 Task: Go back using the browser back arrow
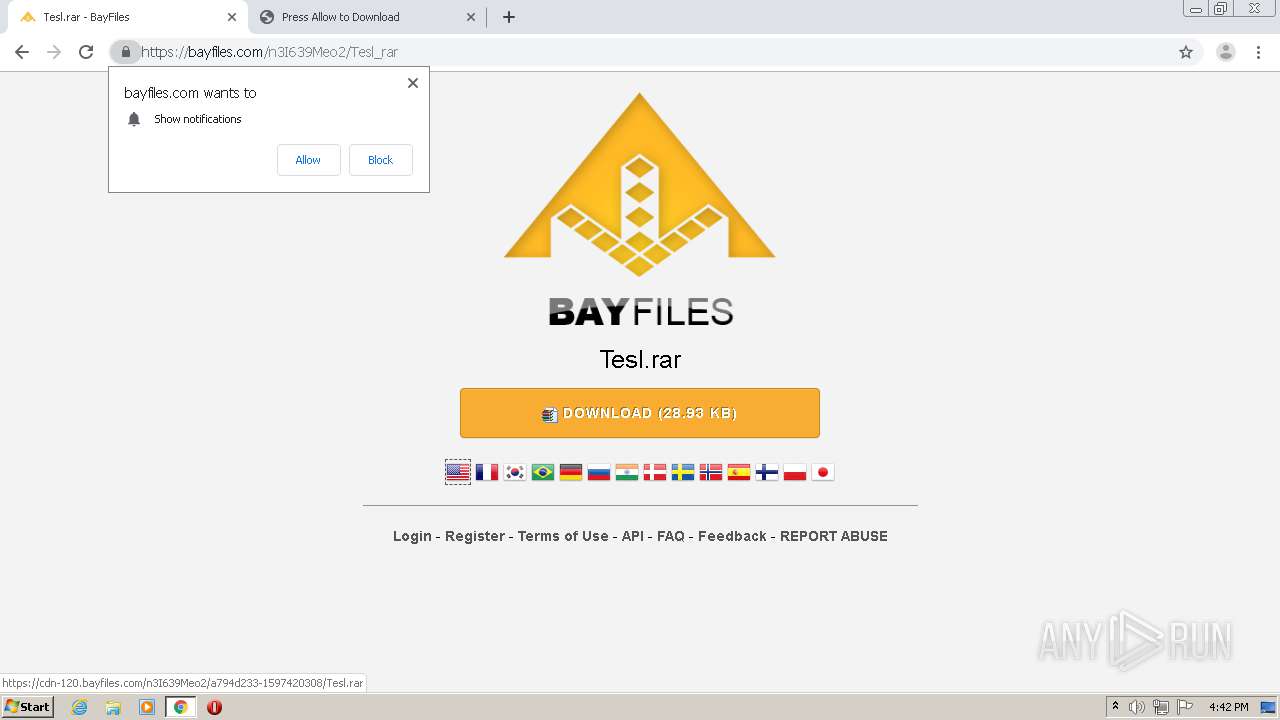(22, 52)
